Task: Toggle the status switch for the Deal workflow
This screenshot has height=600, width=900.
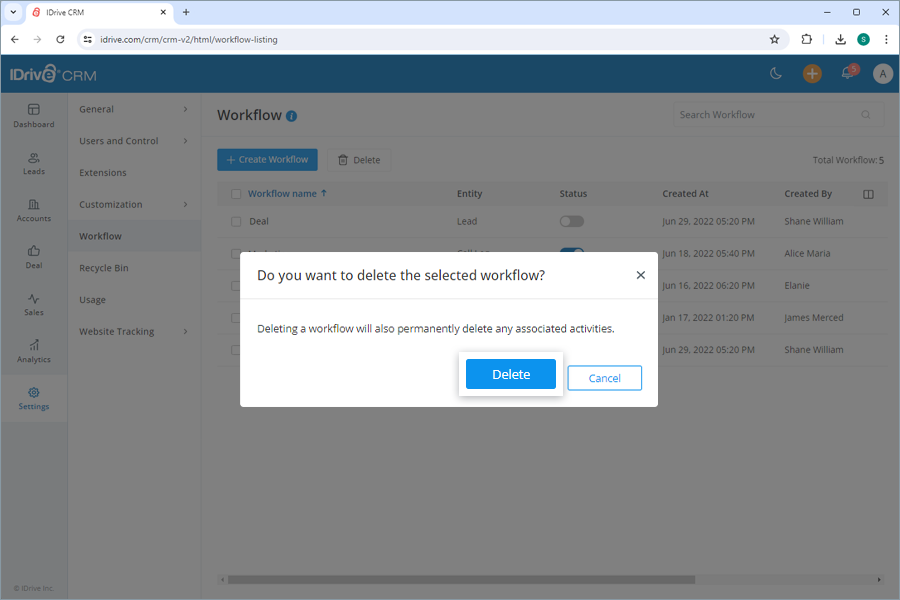Action: pos(571,221)
